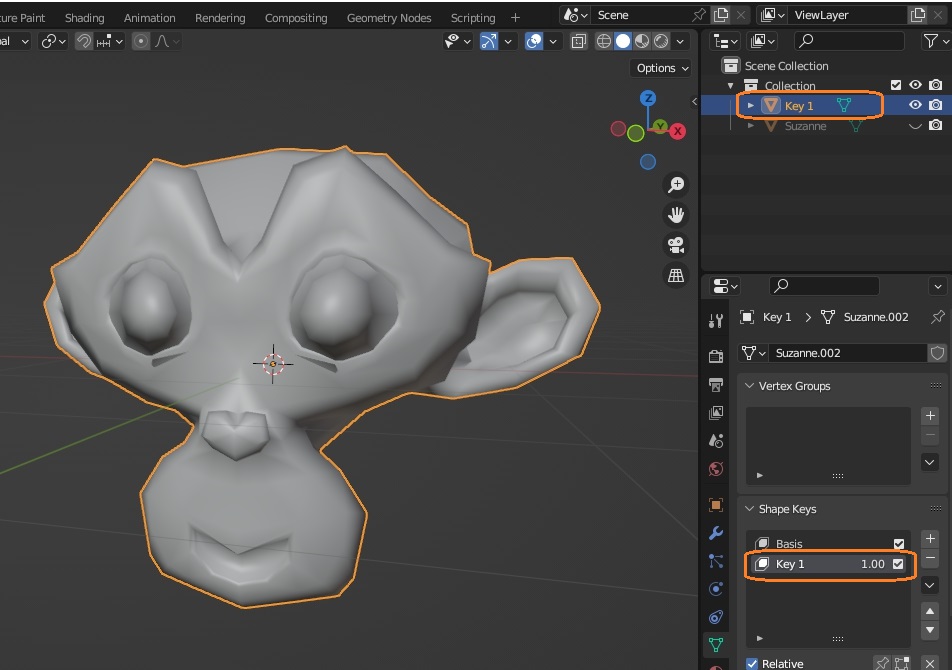
Task: Enable snapping with the magnet icon
Action: (x=85, y=41)
